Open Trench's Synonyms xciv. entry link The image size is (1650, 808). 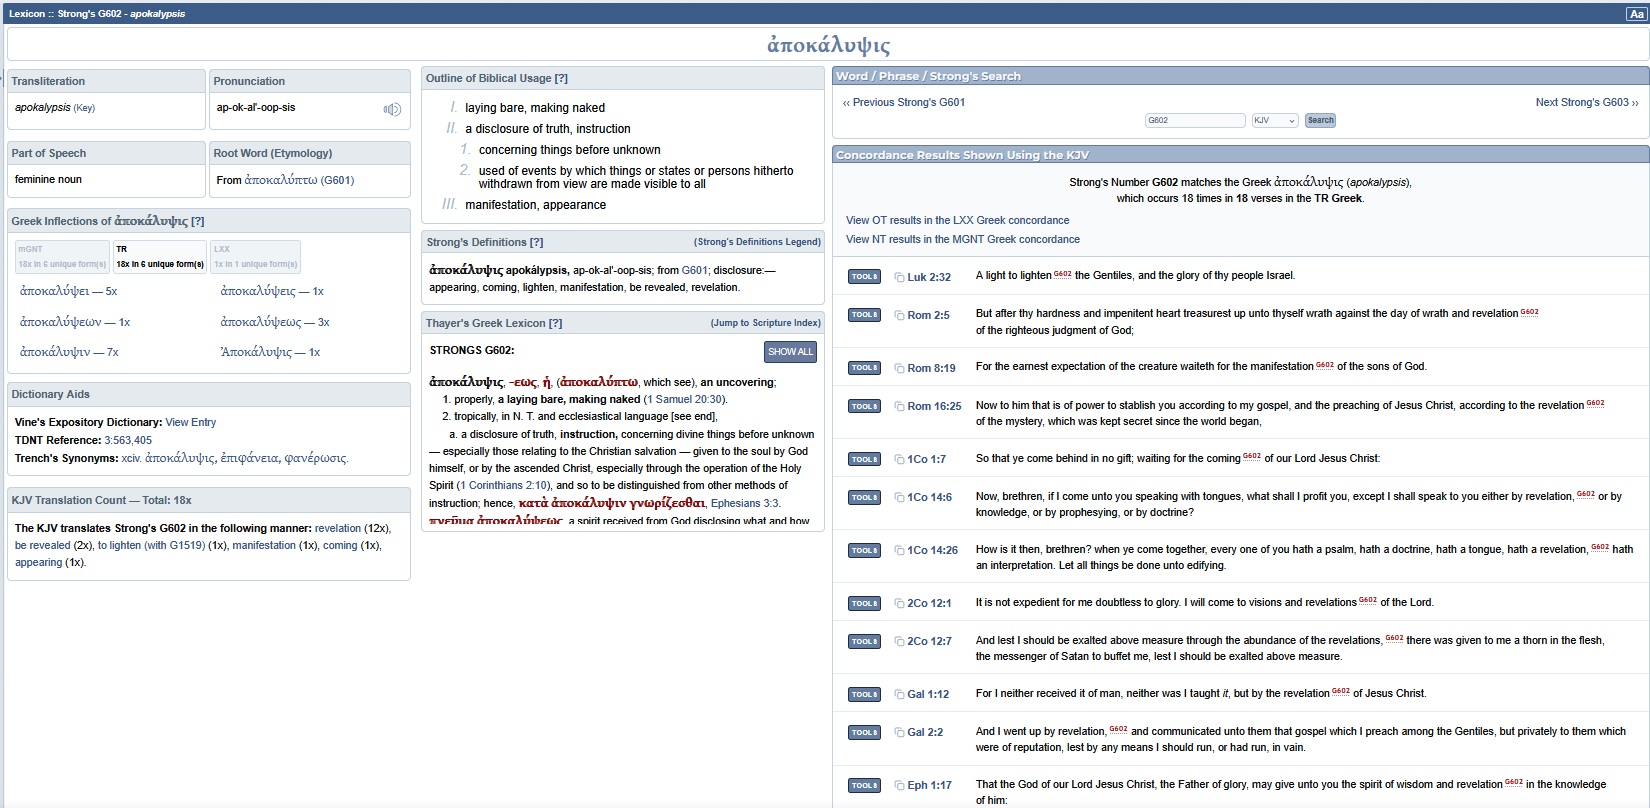pos(235,458)
